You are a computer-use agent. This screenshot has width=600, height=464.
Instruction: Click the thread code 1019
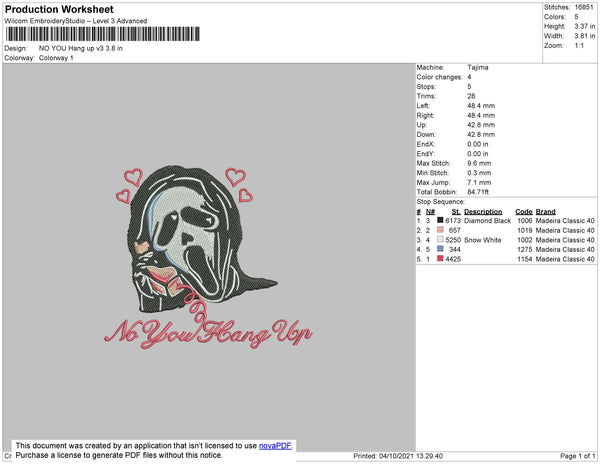pyautogui.click(x=525, y=230)
